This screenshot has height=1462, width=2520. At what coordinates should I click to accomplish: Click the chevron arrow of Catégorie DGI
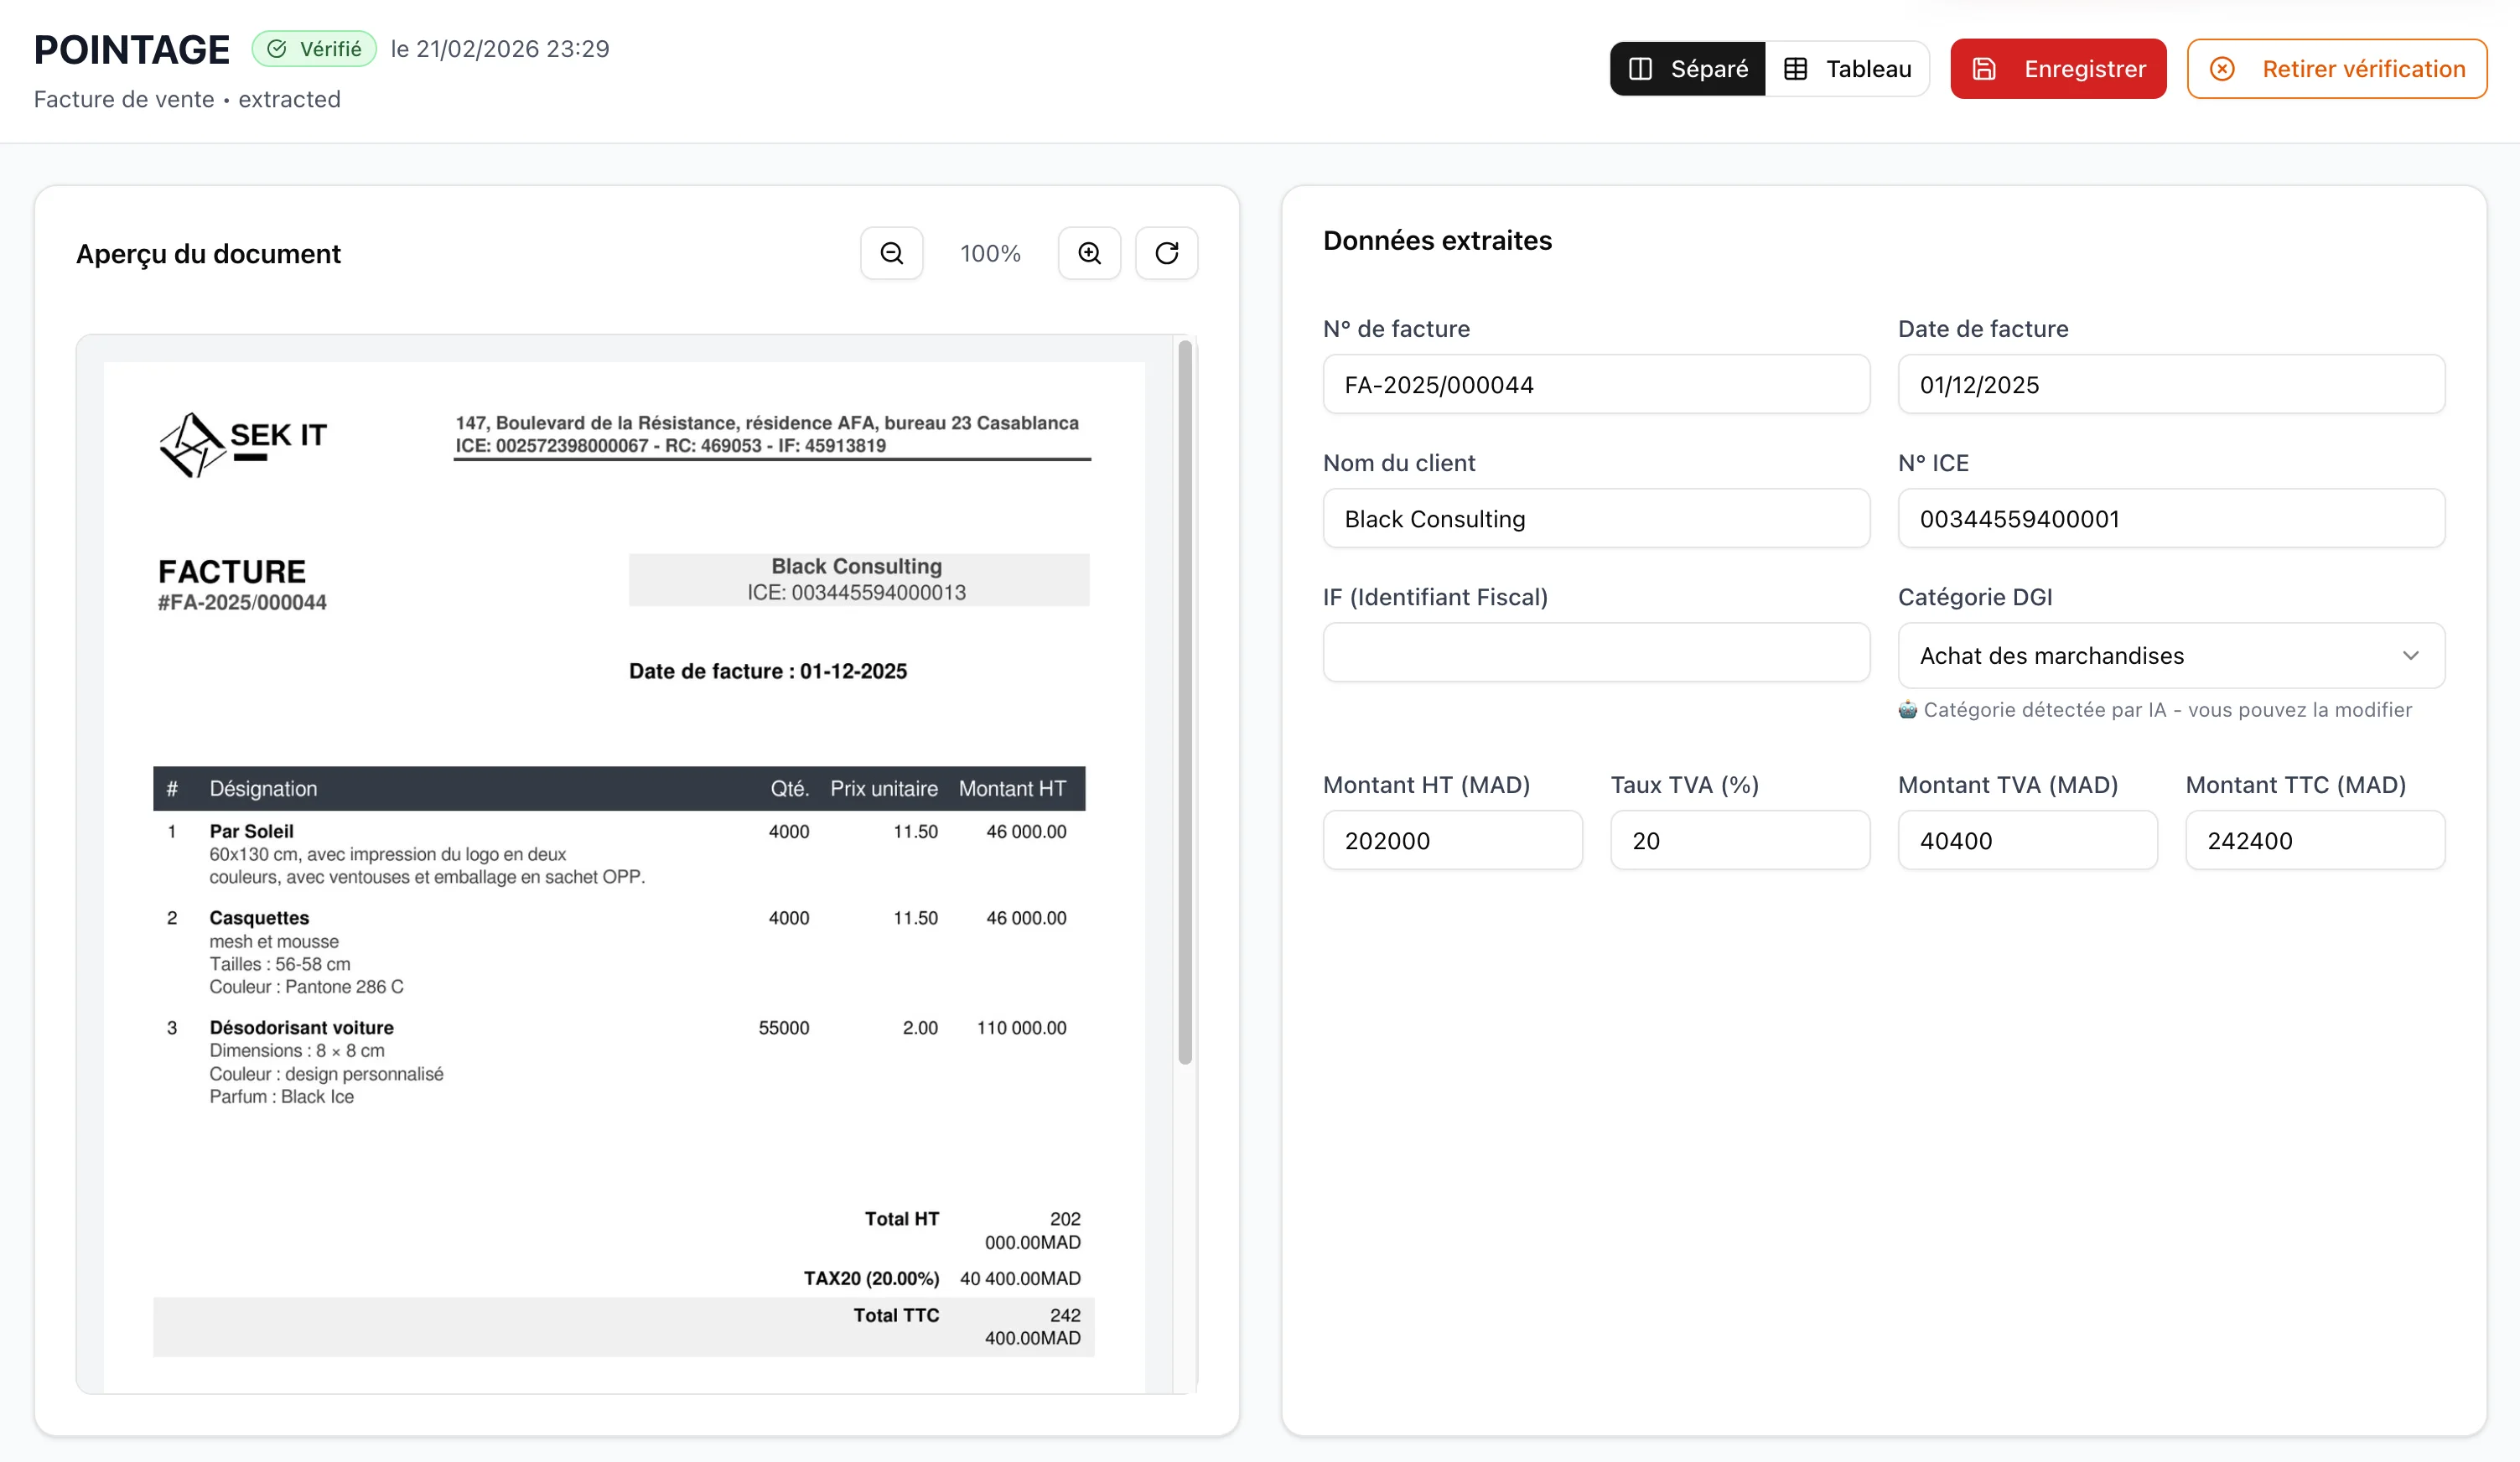[x=2410, y=655]
